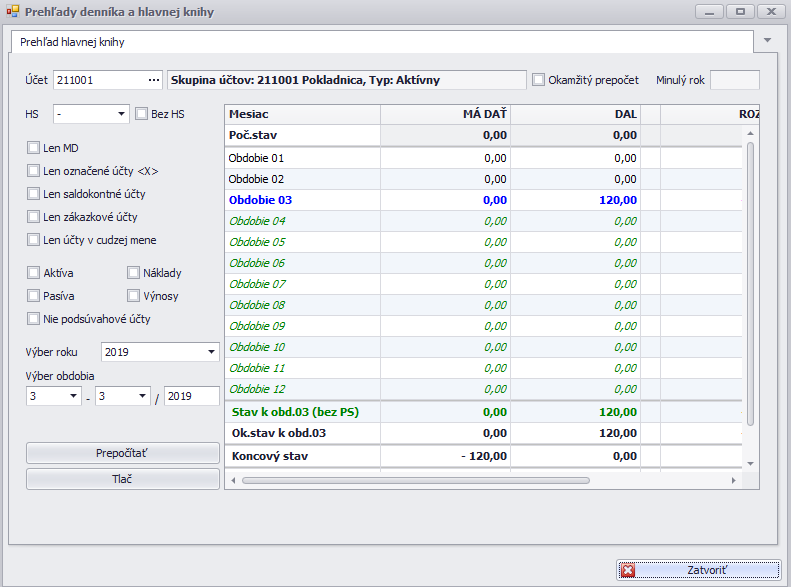Enable the Okamžitý prepočet checkbox
This screenshot has height=587, width=791.
[539, 80]
